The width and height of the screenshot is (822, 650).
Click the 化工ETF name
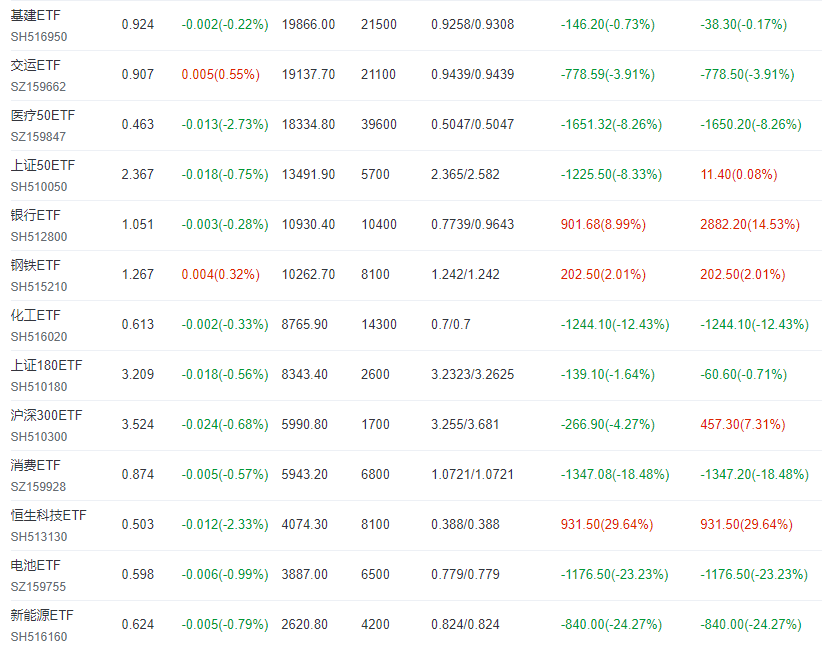(x=36, y=316)
